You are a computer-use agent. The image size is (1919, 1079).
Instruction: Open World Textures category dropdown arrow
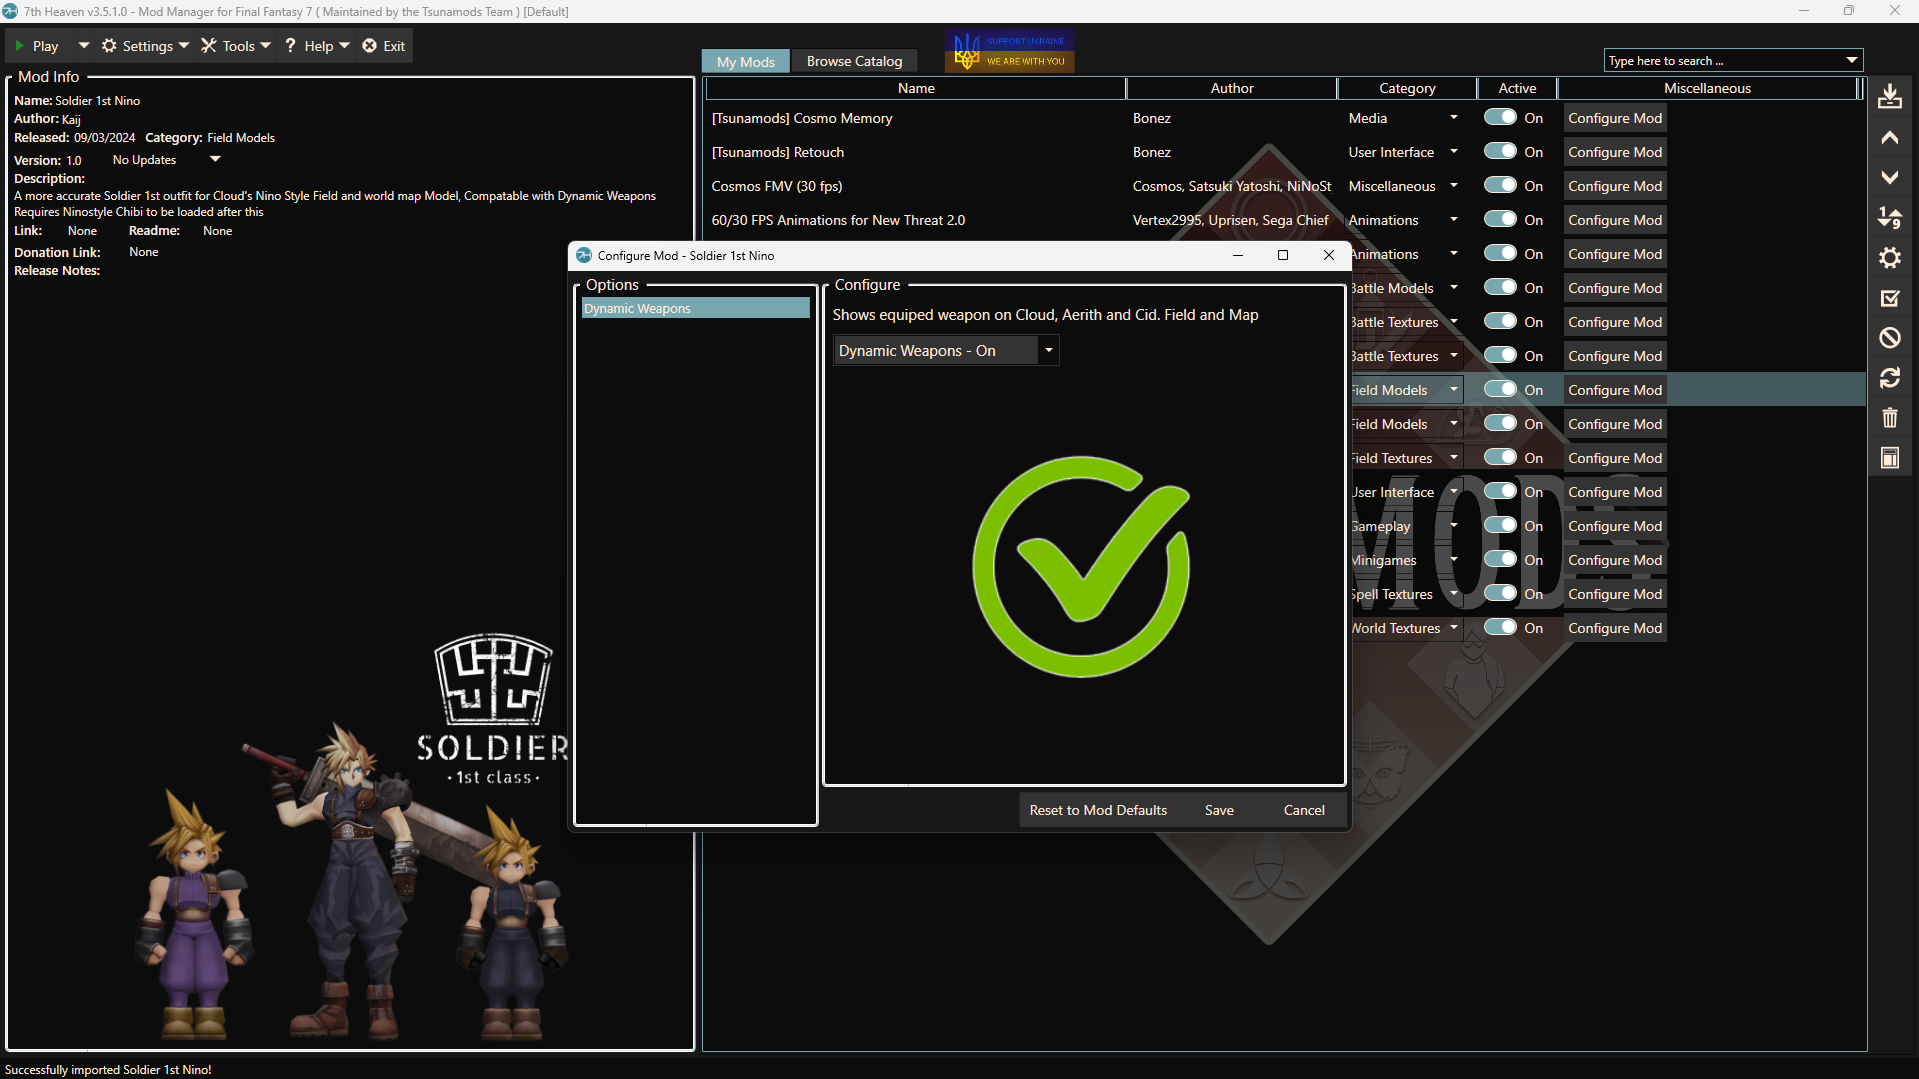click(x=1453, y=628)
